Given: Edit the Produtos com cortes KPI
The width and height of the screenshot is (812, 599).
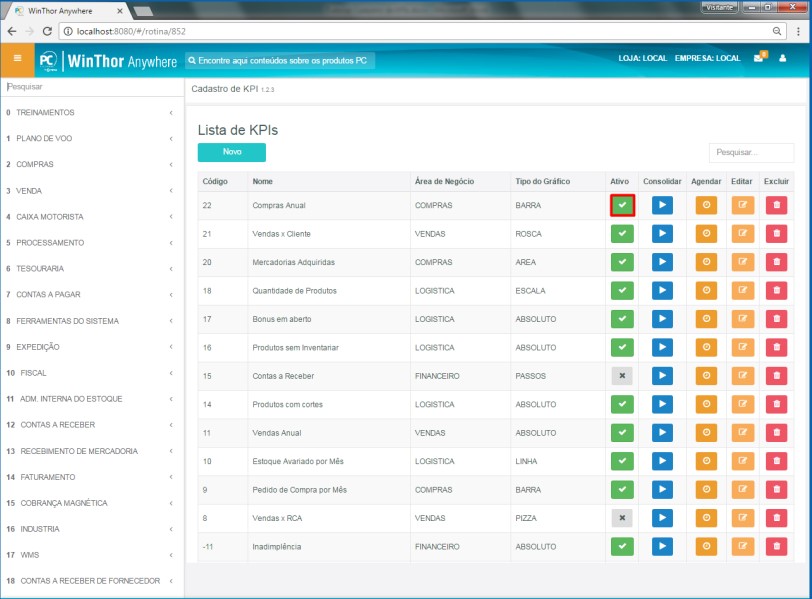Looking at the screenshot, I should tap(743, 404).
